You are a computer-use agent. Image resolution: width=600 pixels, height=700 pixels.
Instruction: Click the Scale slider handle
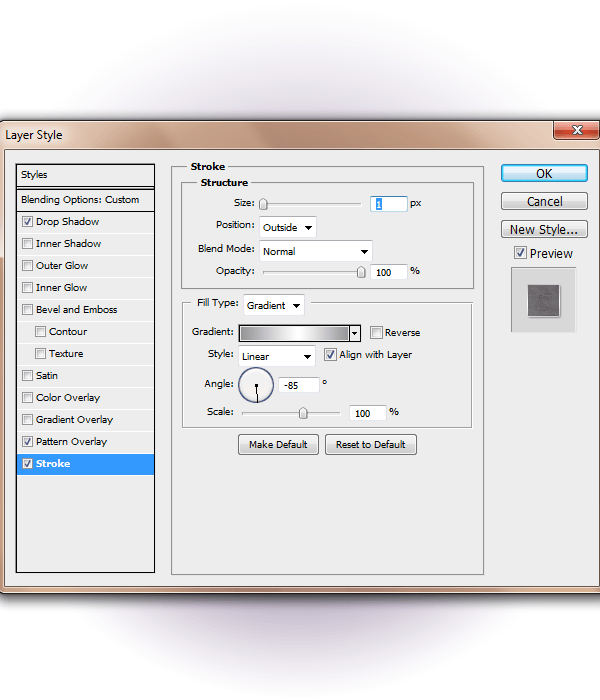click(303, 413)
